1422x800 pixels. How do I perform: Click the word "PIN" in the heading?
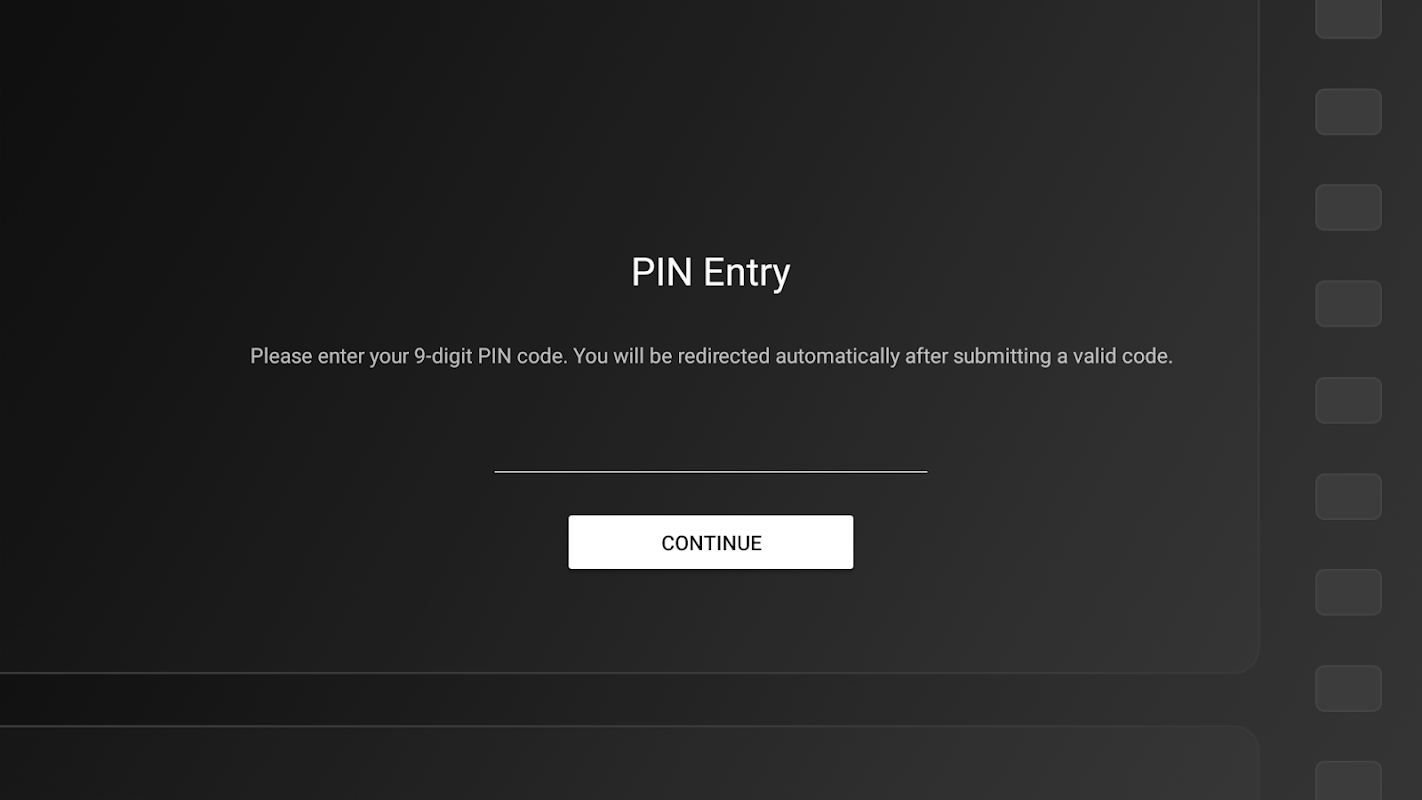661,272
